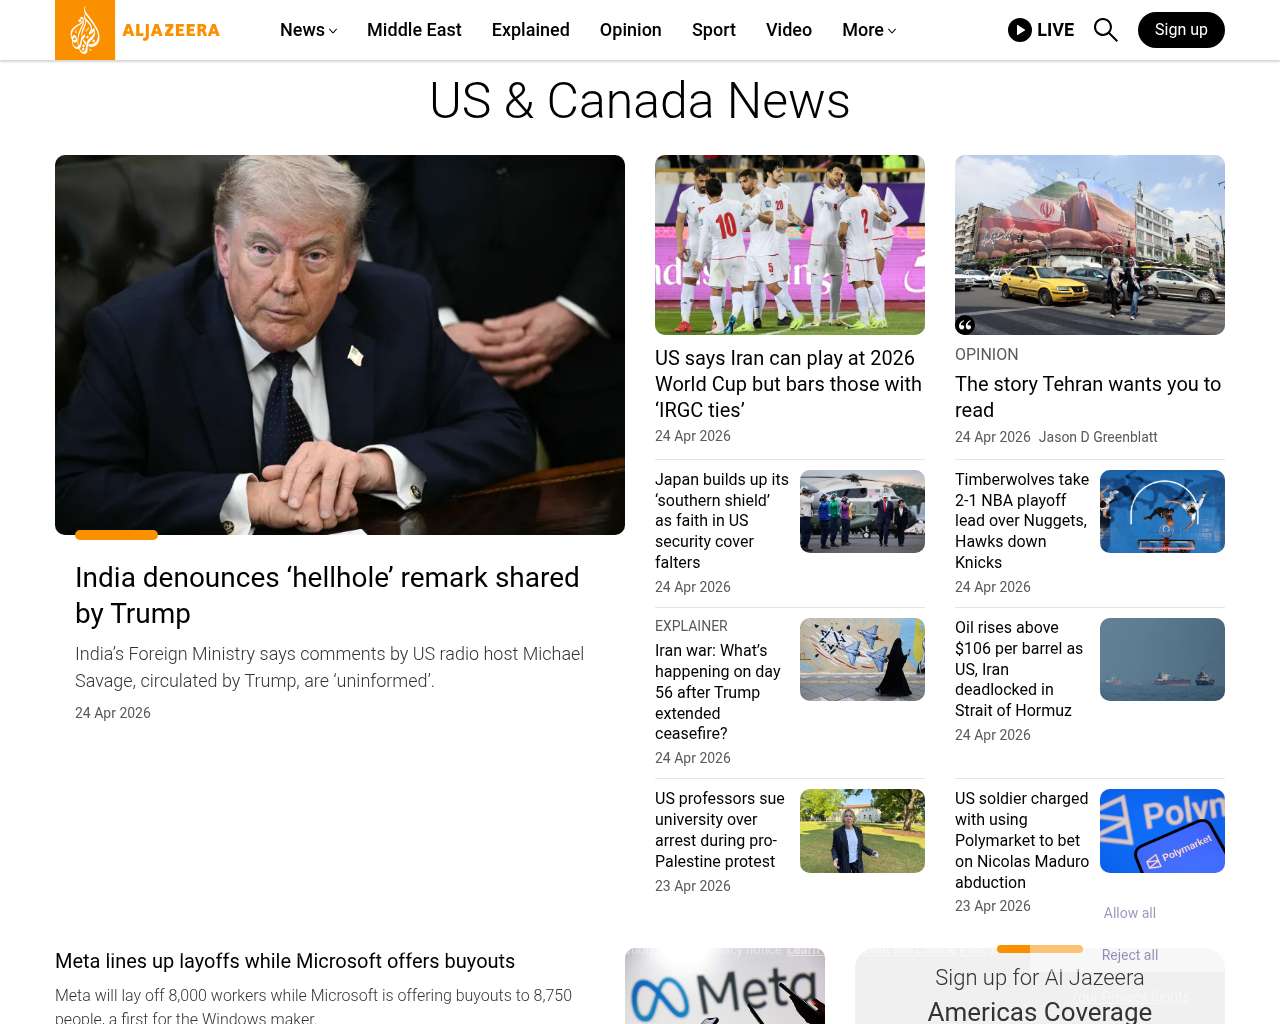Click the EXPLAINER label text

691,626
